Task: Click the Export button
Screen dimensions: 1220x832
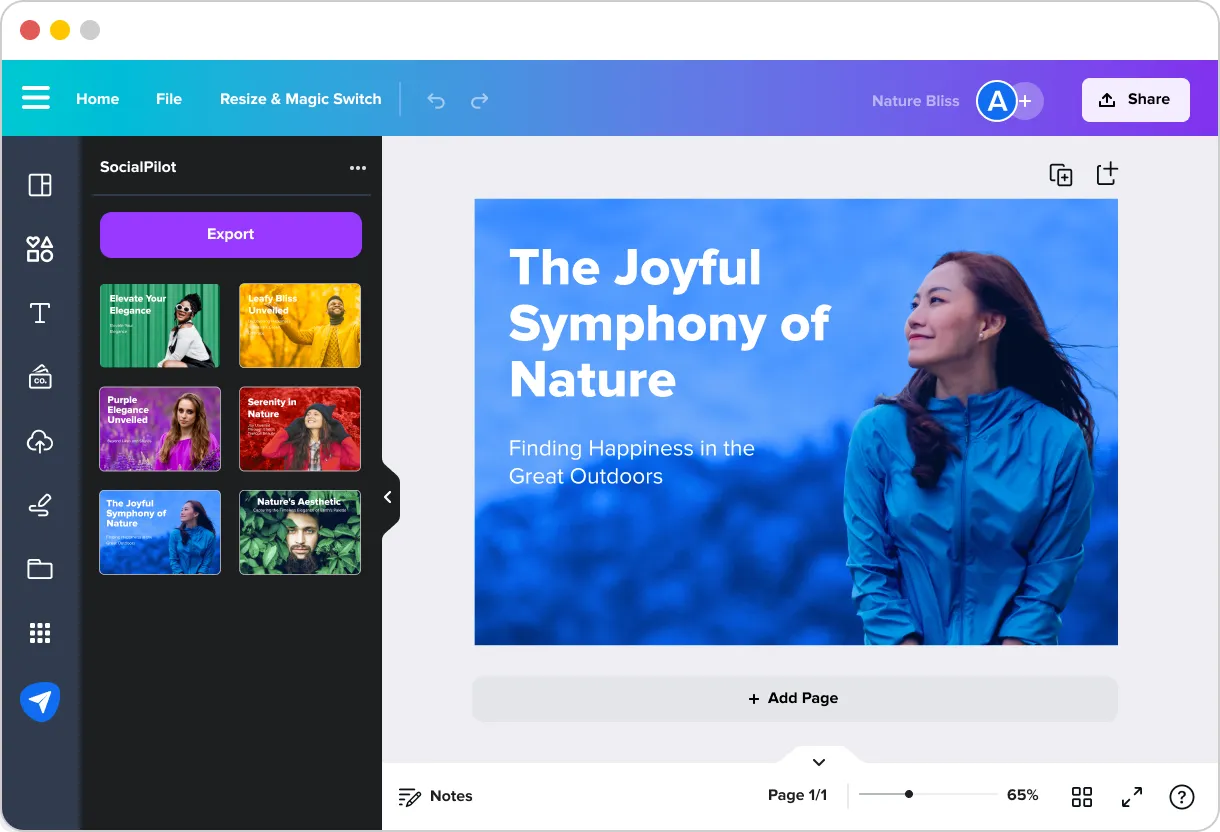Action: 230,234
